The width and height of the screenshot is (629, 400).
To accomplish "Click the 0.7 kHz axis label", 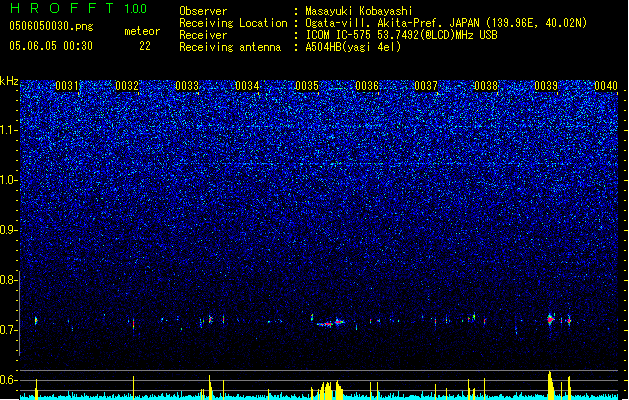I will pos(9,330).
